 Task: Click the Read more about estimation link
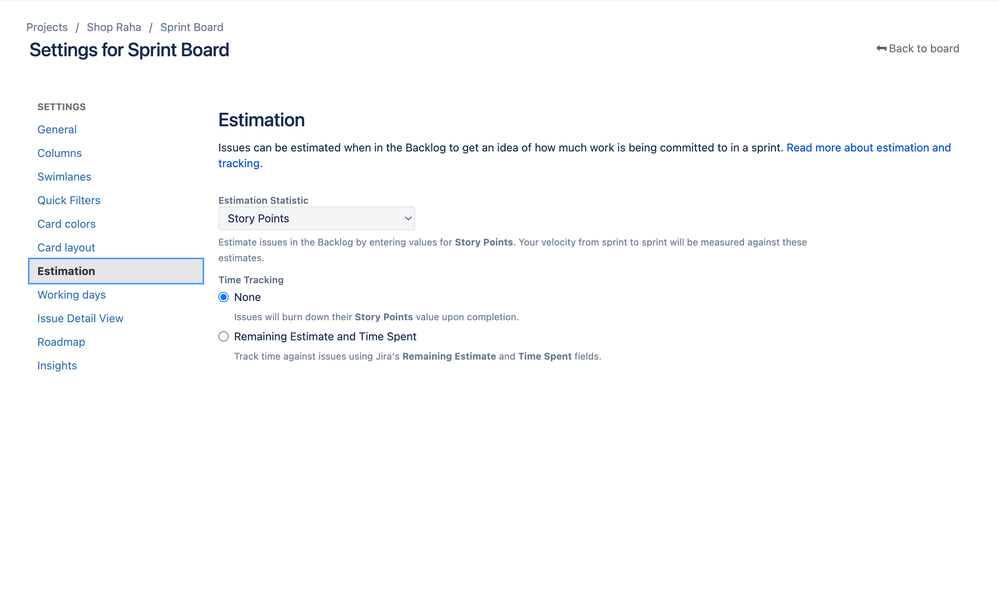[x=868, y=147]
